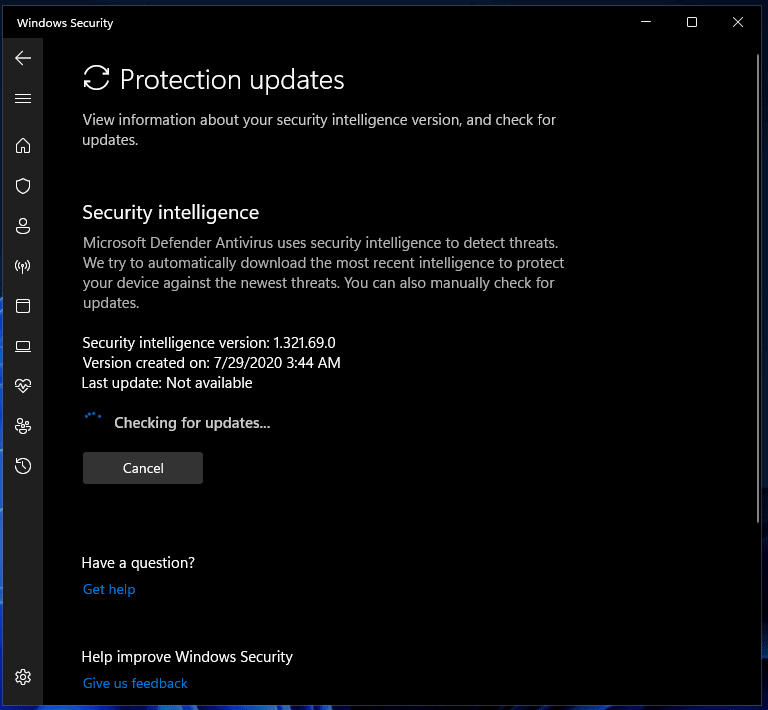Image resolution: width=768 pixels, height=710 pixels.
Task: Open Give us feedback link
Action: coord(135,683)
